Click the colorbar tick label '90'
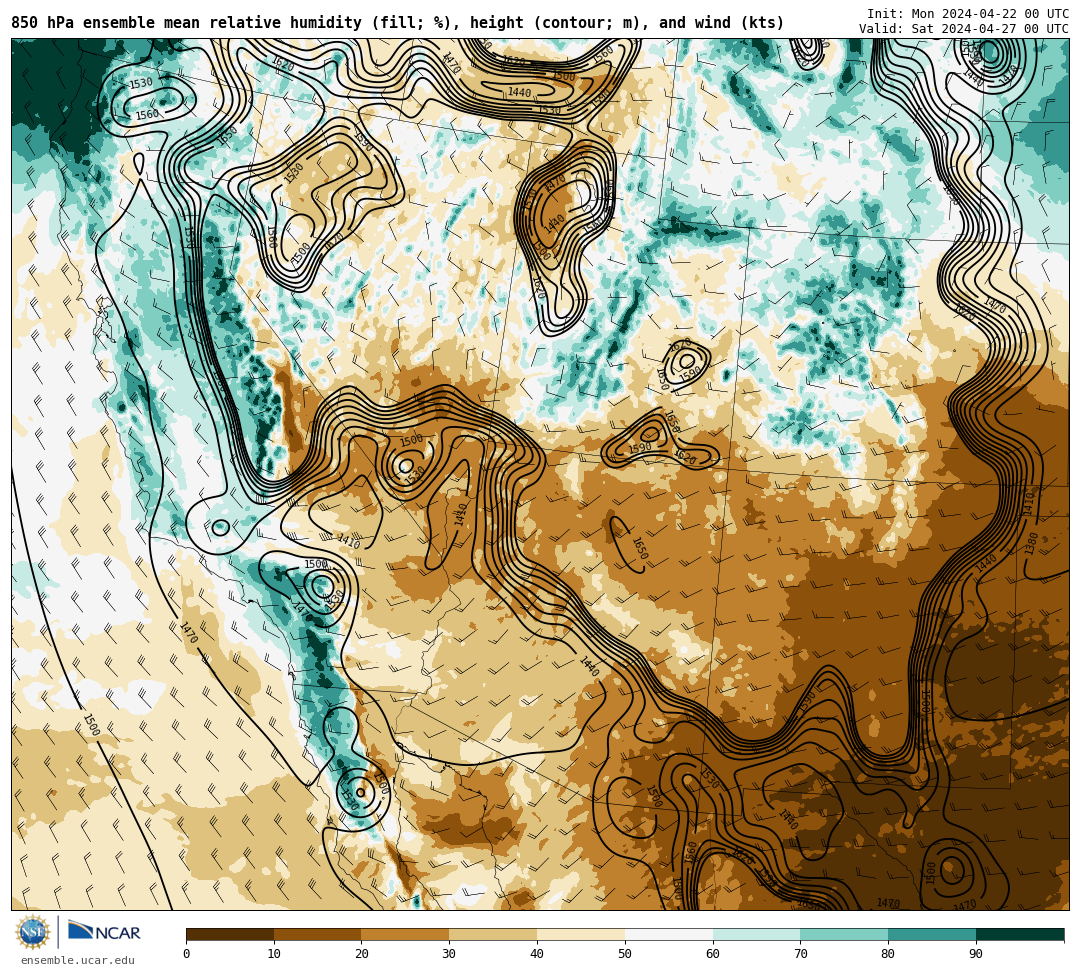Screen dimensions: 1080x973 click(x=976, y=954)
